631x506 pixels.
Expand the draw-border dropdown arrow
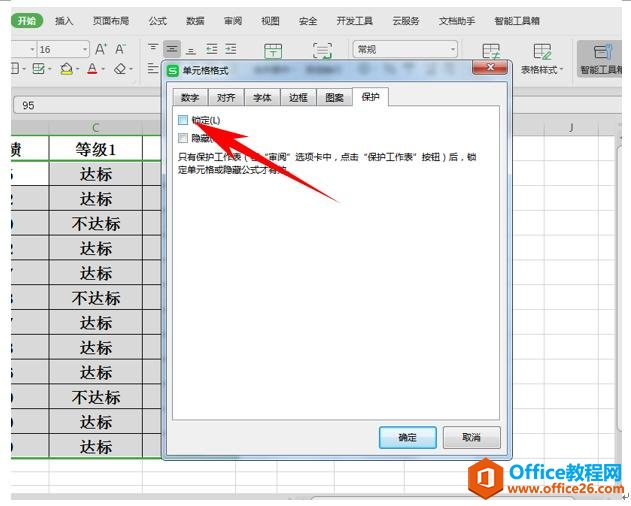click(x=49, y=69)
